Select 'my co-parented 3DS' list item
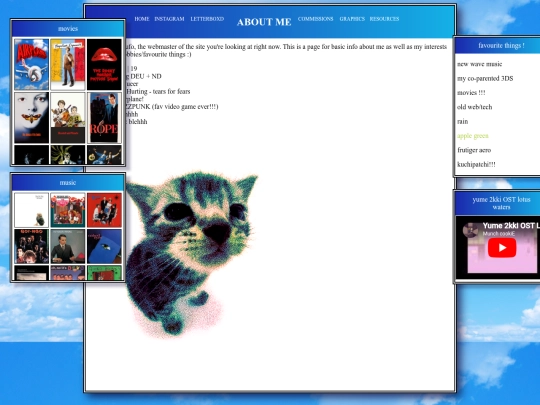Image resolution: width=540 pixels, height=405 pixels. pyautogui.click(x=485, y=79)
